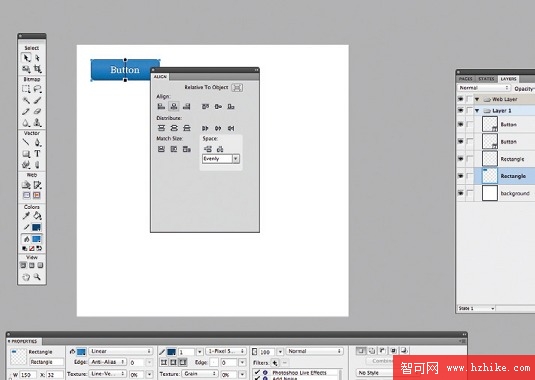The image size is (535, 380).
Task: Select the Eyedropper tool
Action: pos(26,216)
